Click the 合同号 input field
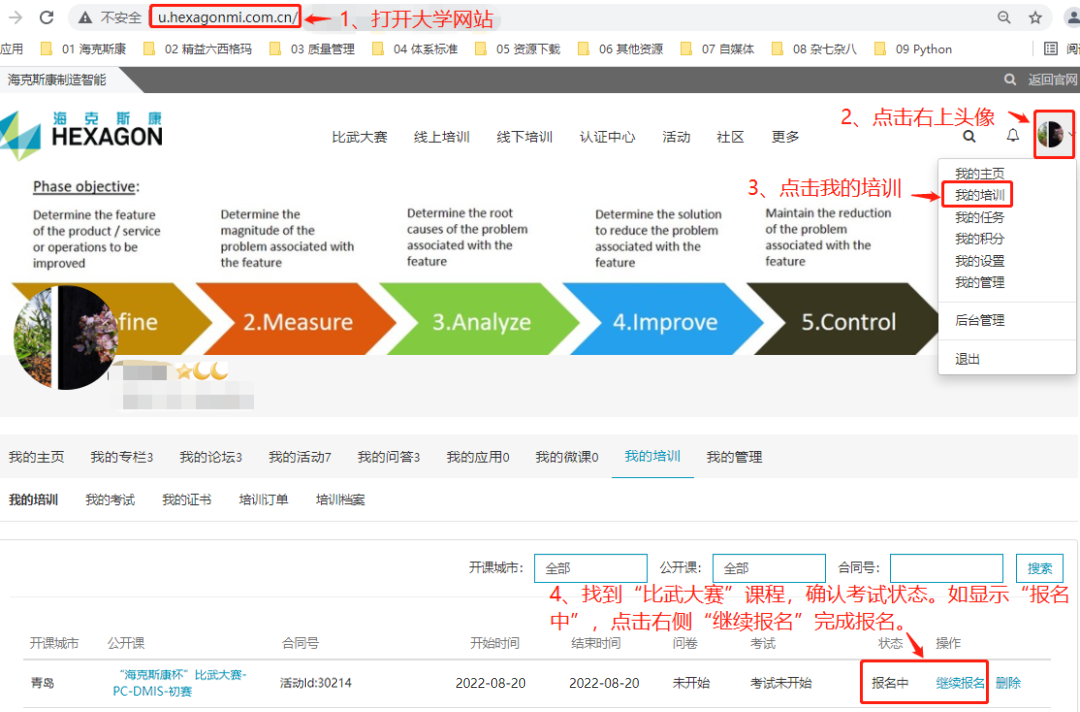The height and width of the screenshot is (712, 1080). pyautogui.click(x=946, y=568)
